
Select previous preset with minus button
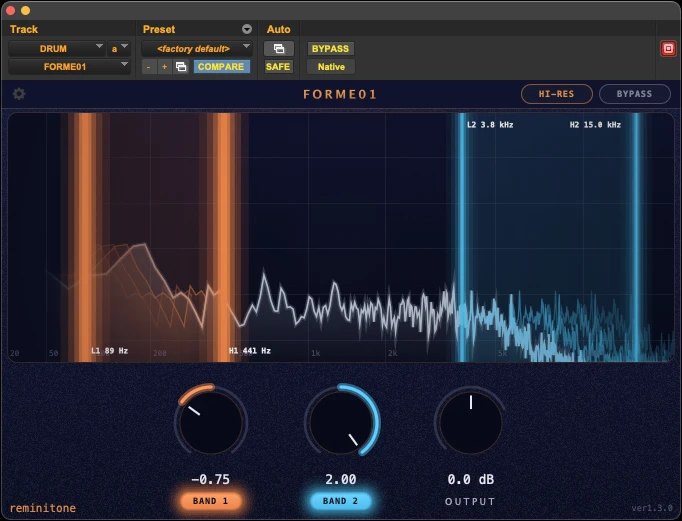[x=149, y=67]
